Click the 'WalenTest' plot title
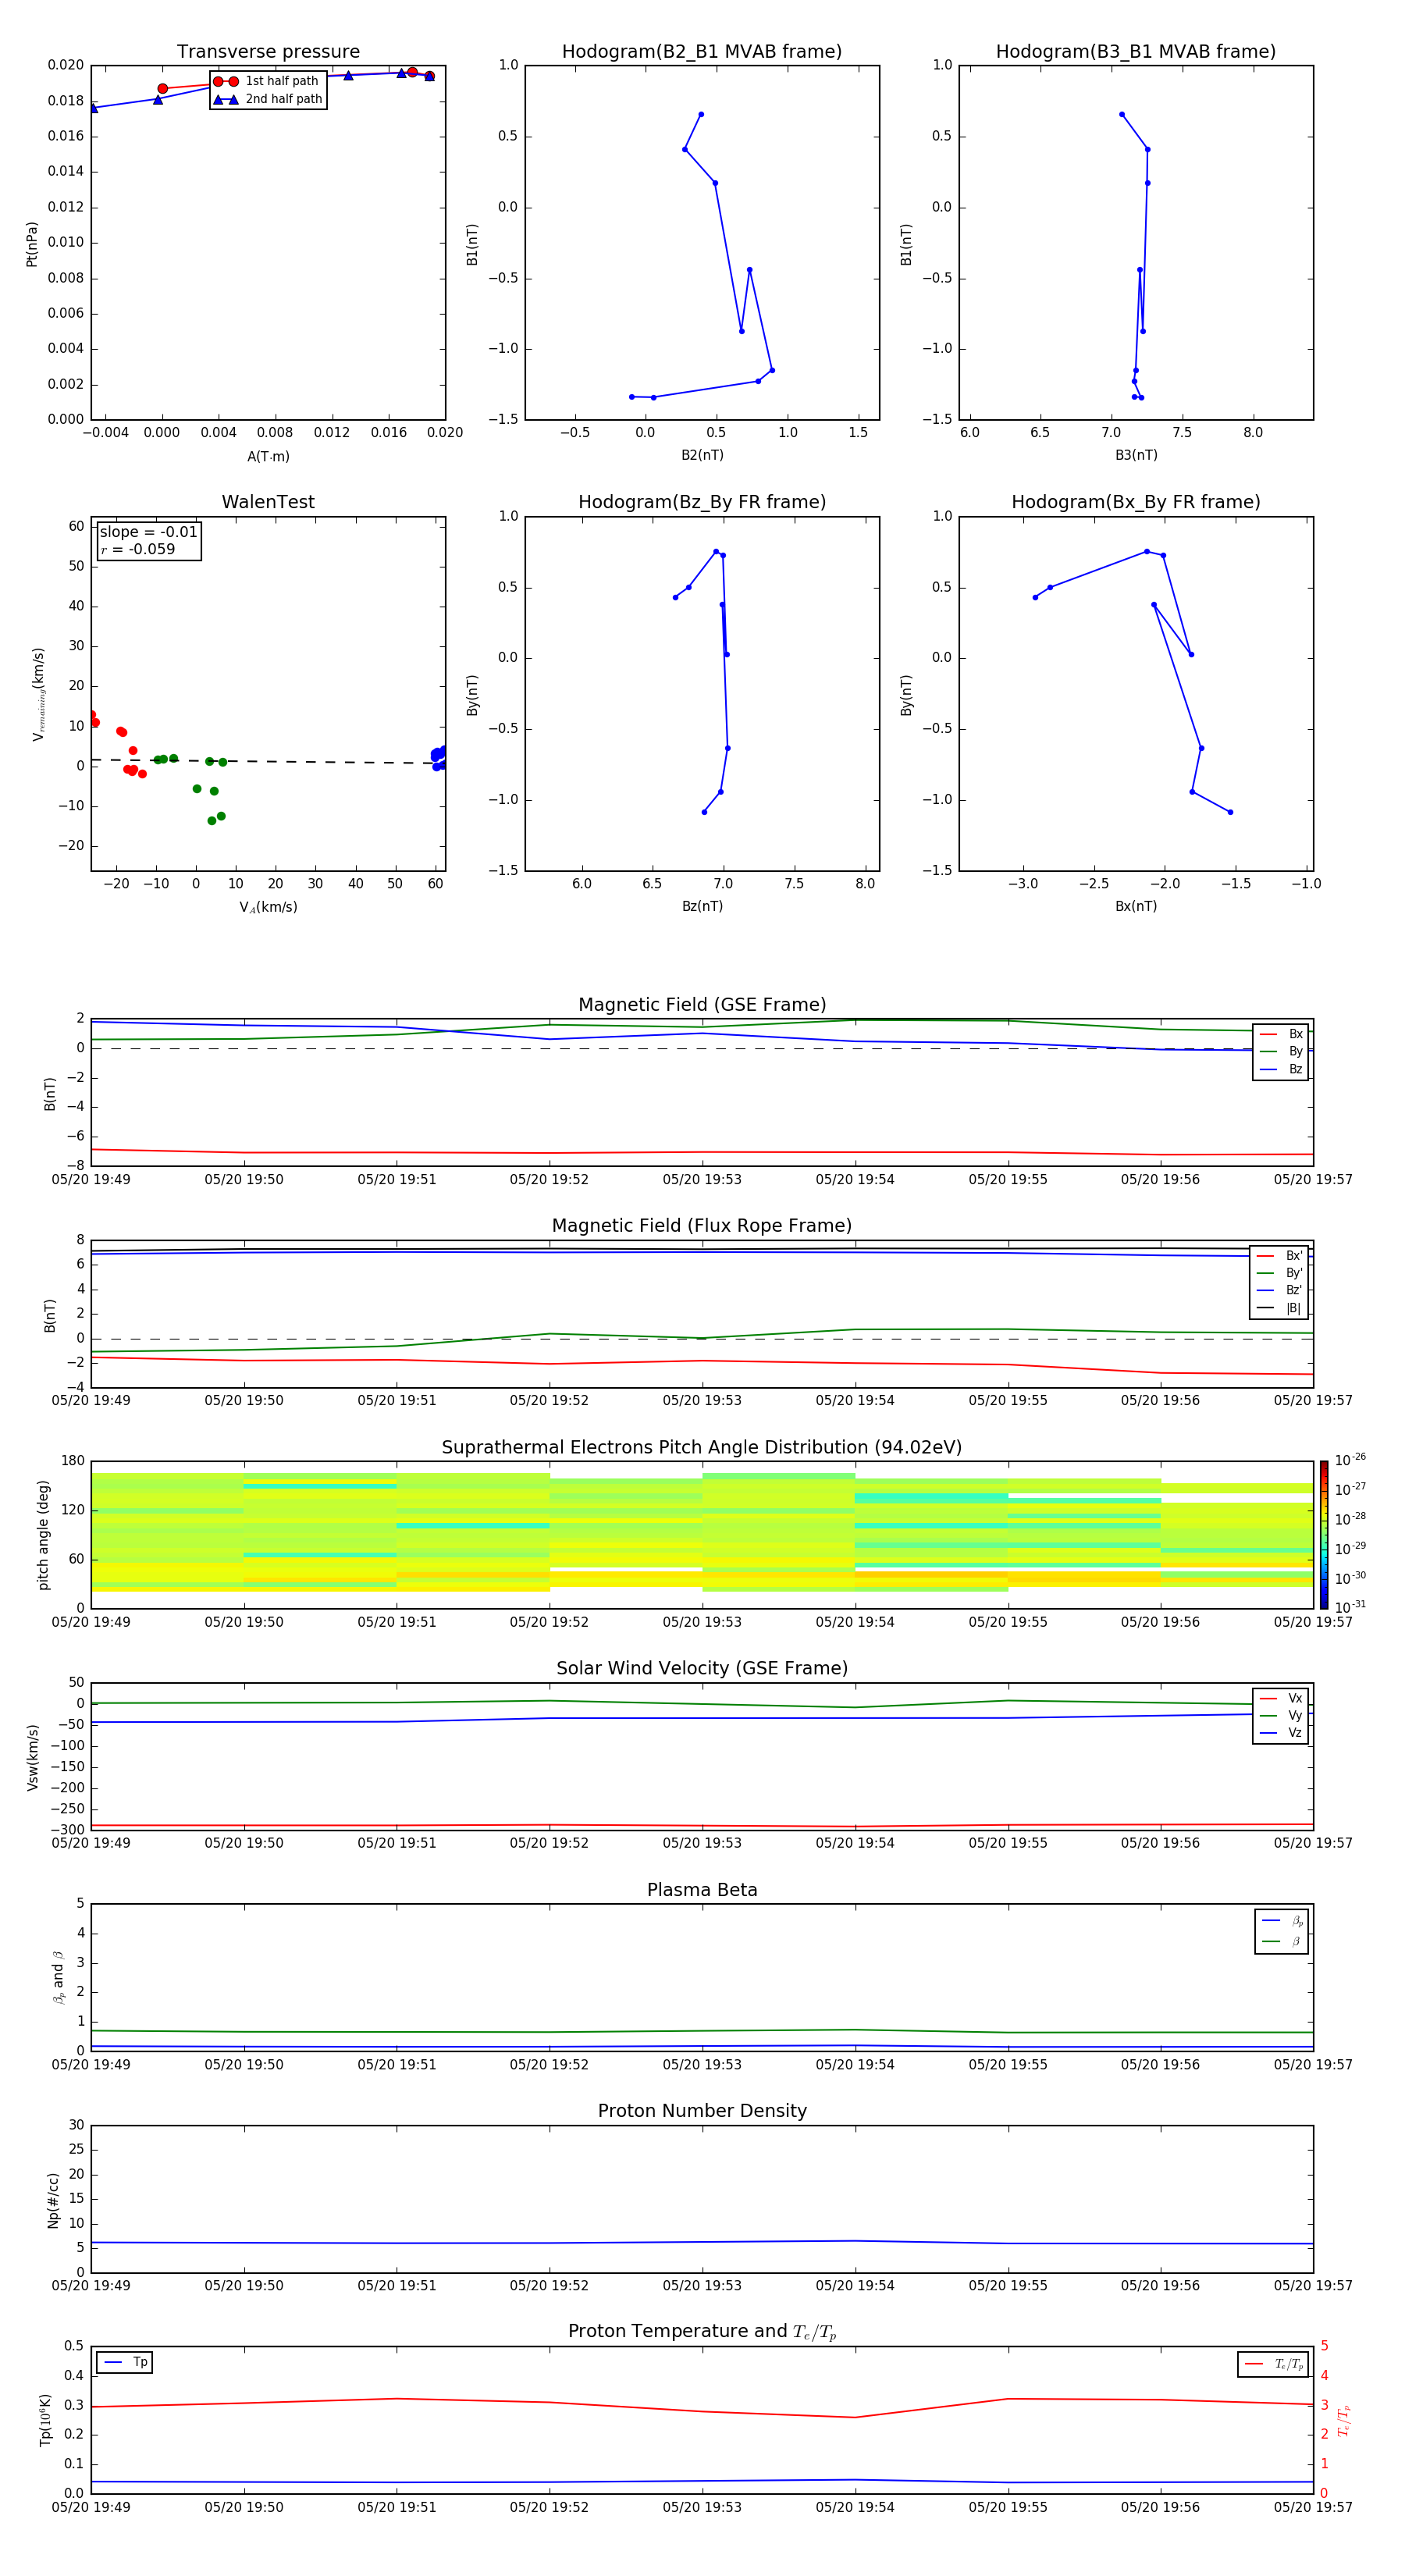Screen dimensions: 1405x2576 pyautogui.click(x=268, y=502)
